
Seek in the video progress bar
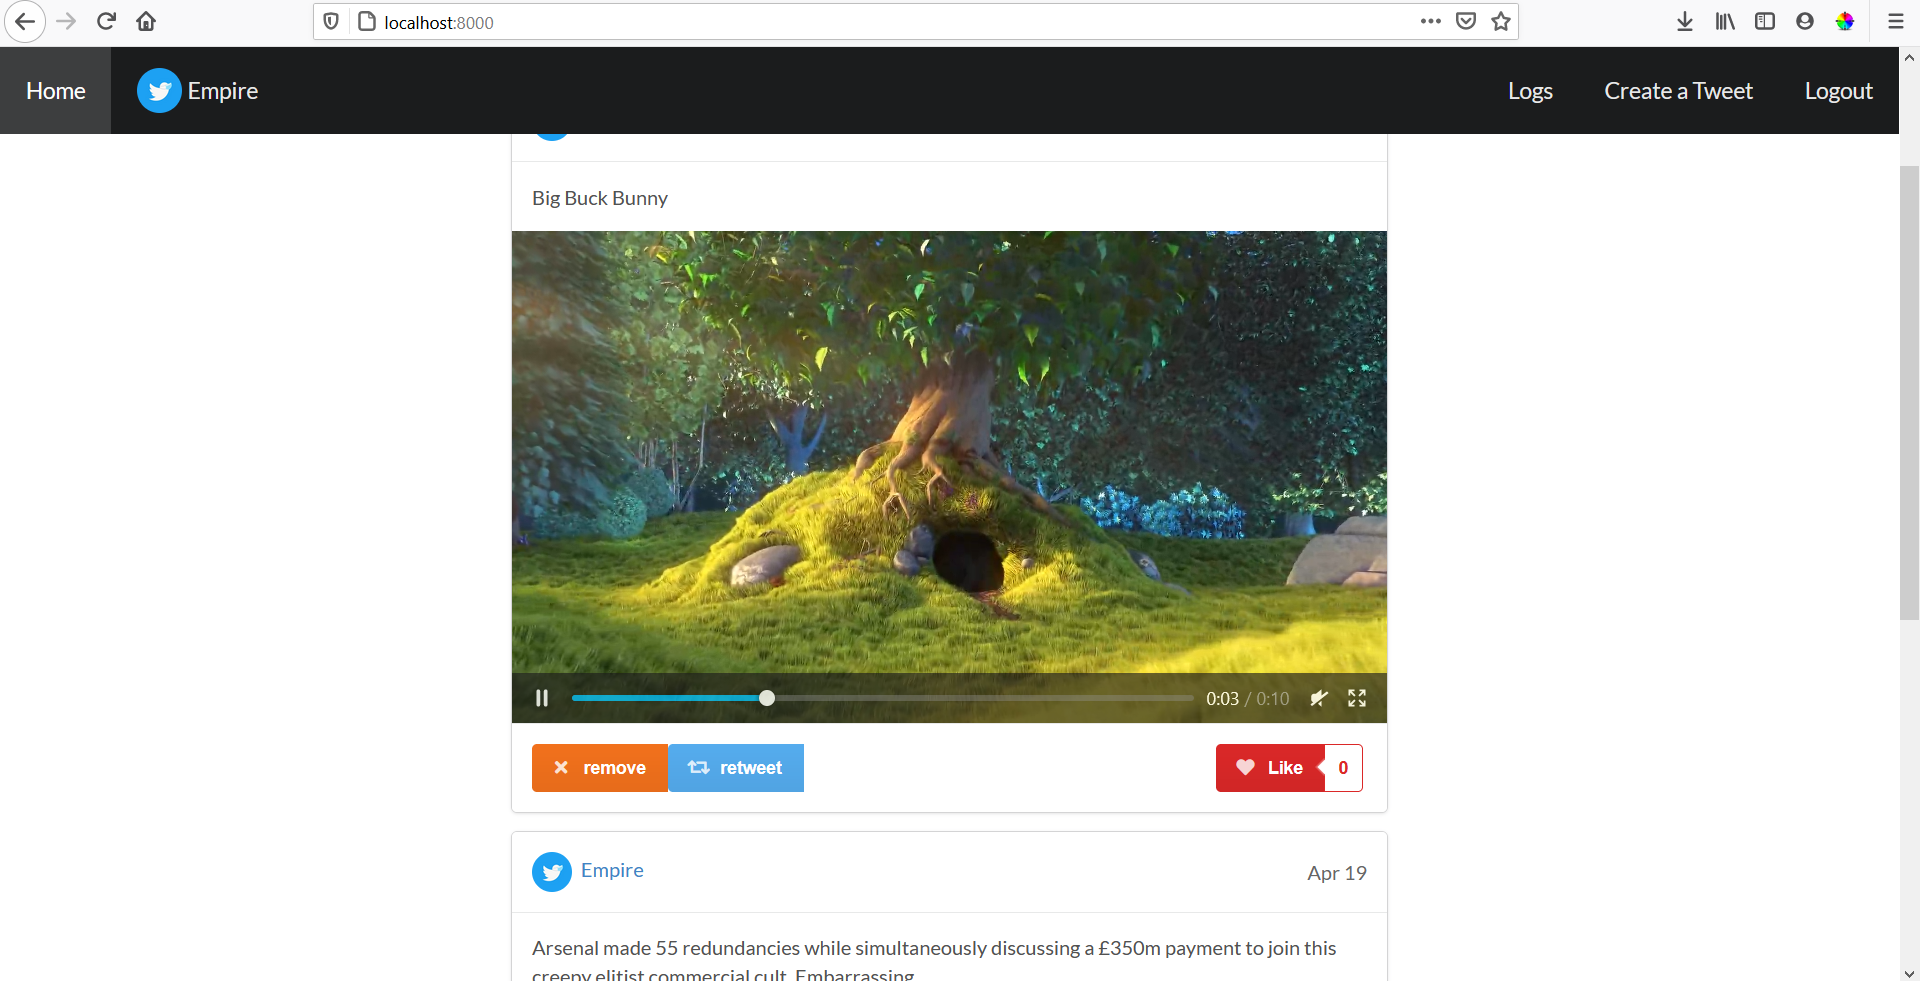coord(882,698)
